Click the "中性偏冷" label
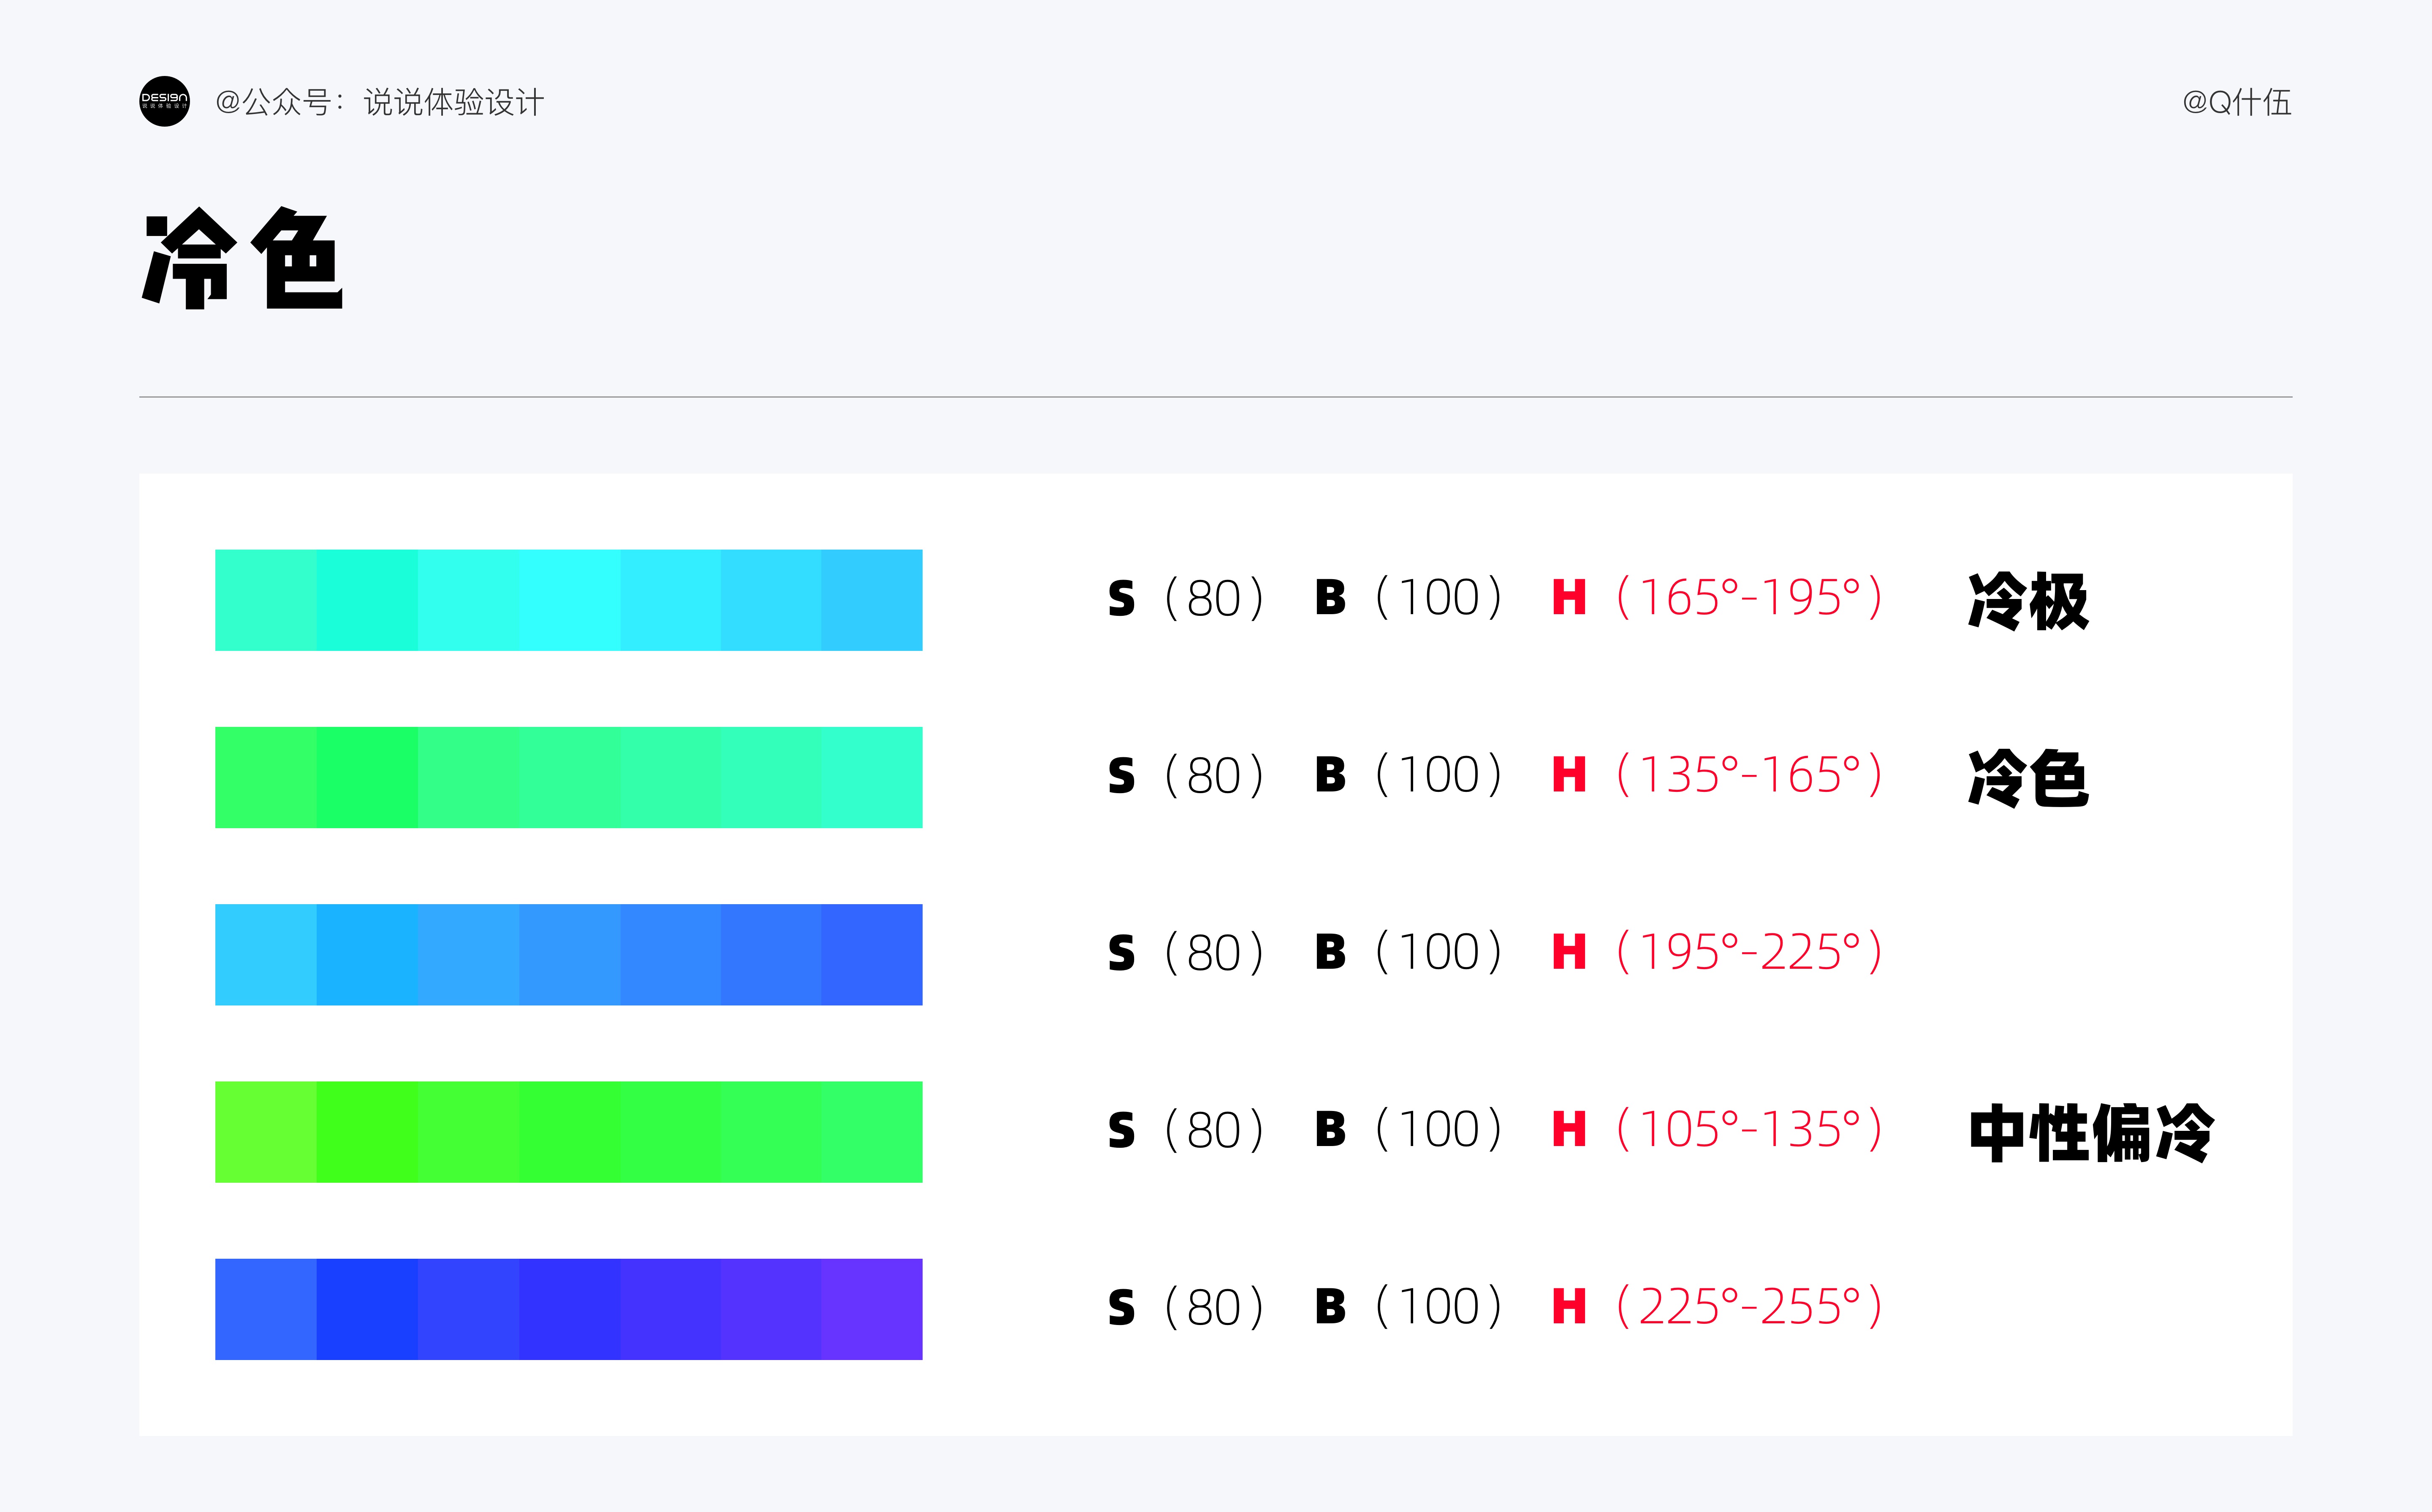 (x=2091, y=1133)
